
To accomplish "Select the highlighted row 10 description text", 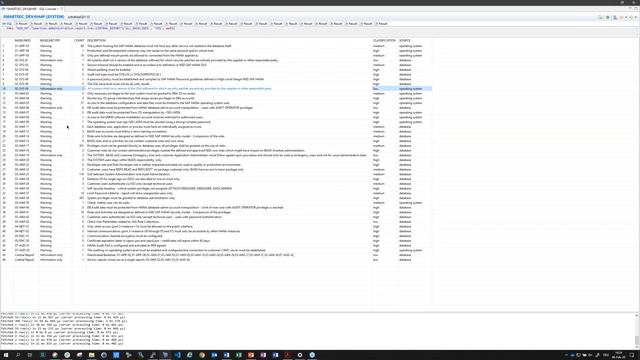I will 179,89.
